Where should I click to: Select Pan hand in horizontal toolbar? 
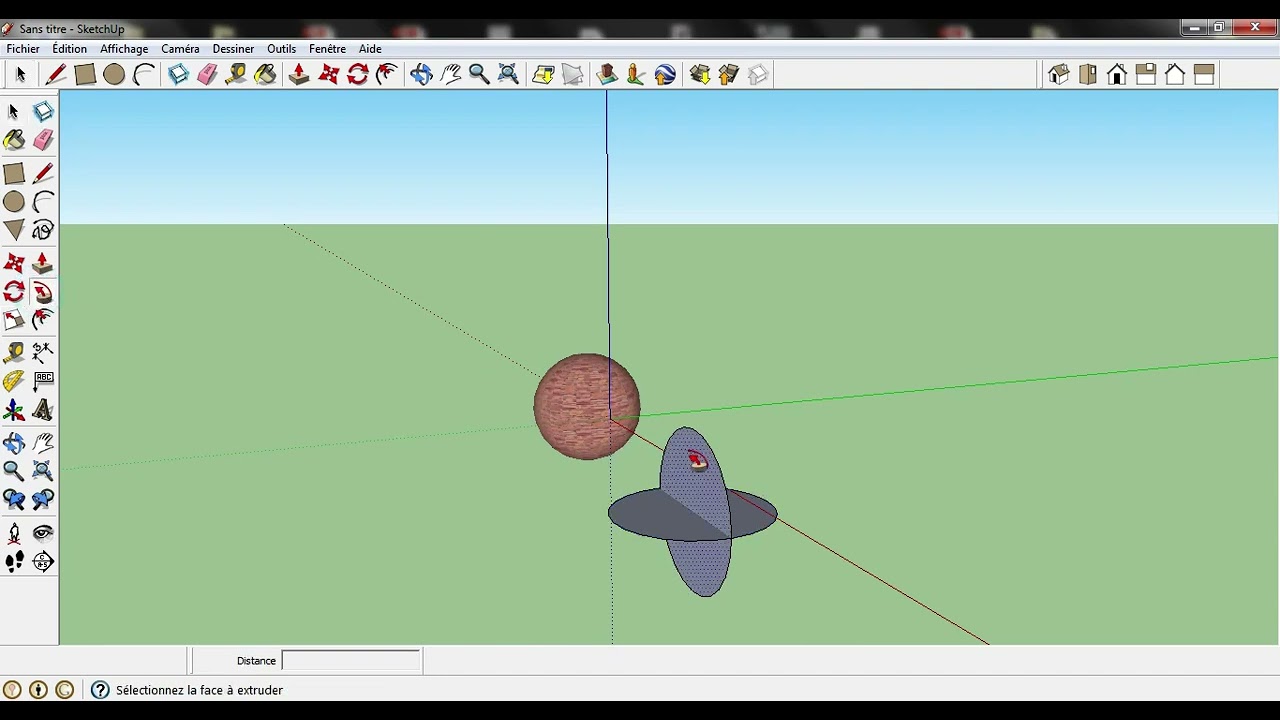[x=450, y=74]
